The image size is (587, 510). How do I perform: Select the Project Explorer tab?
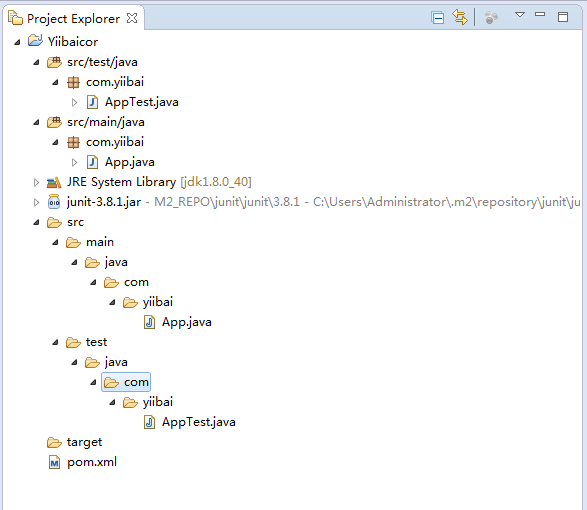[x=73, y=18]
